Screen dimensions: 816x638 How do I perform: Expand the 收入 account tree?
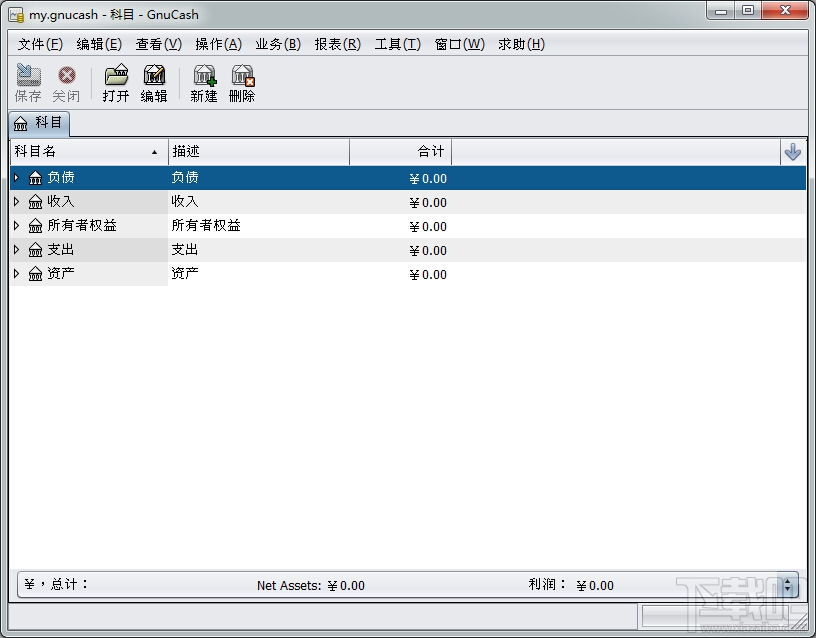[x=15, y=202]
